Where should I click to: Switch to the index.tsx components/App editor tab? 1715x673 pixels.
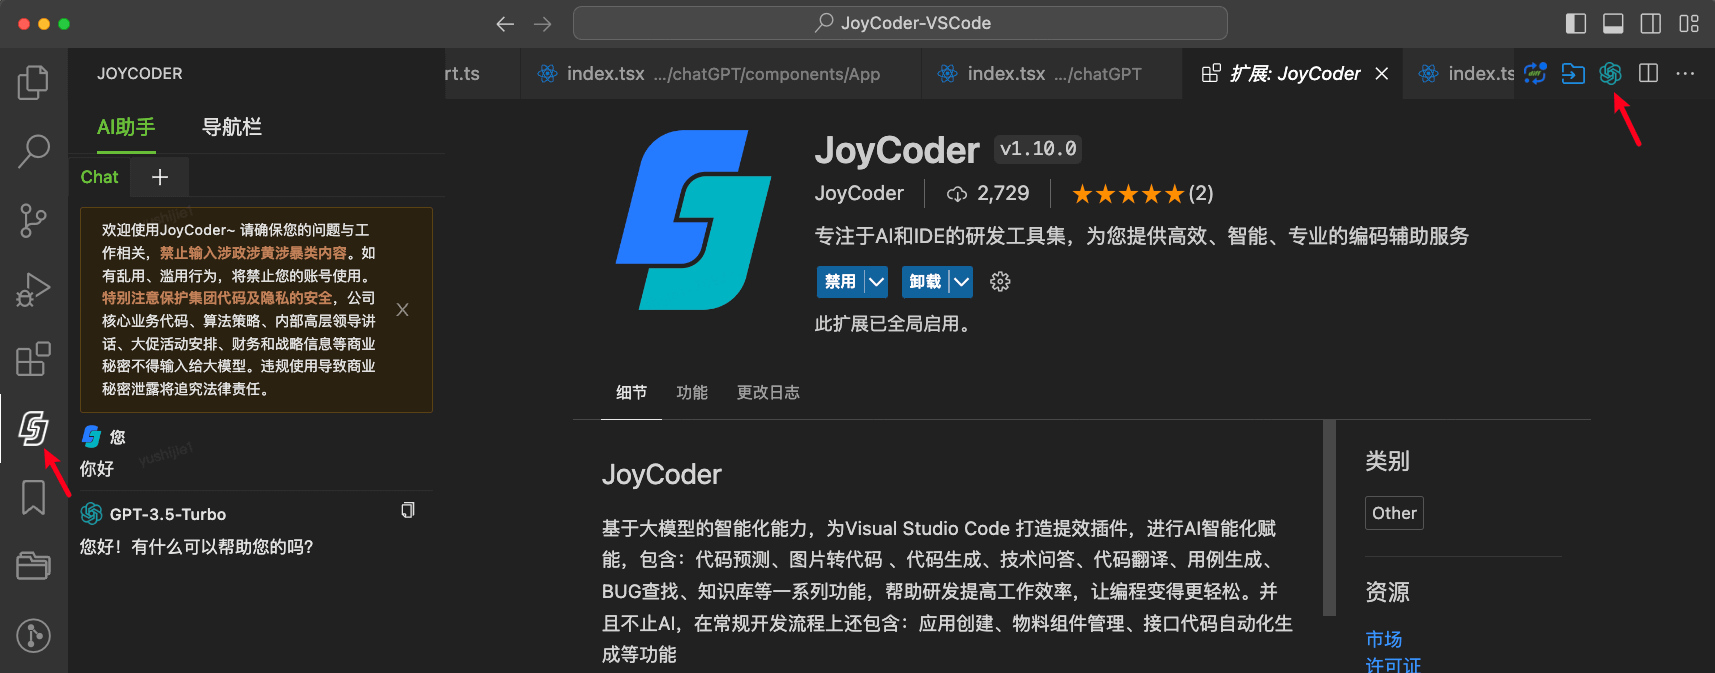(x=720, y=74)
